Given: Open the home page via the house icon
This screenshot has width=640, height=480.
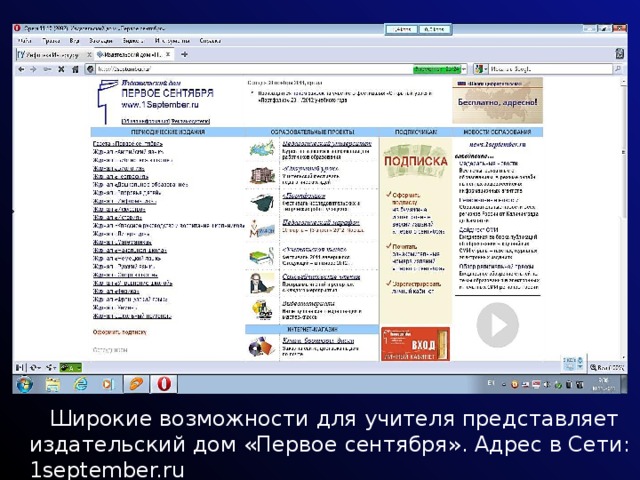Looking at the screenshot, I should click(x=75, y=69).
